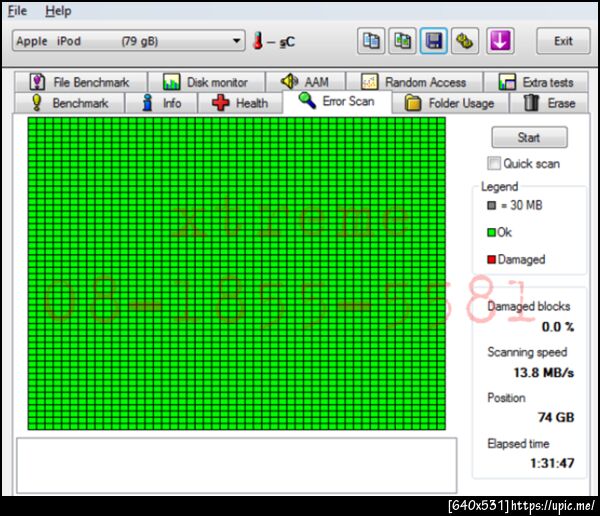This screenshot has width=600, height=516.
Task: Open the Apple iPod drive dropdown
Action: 129,41
